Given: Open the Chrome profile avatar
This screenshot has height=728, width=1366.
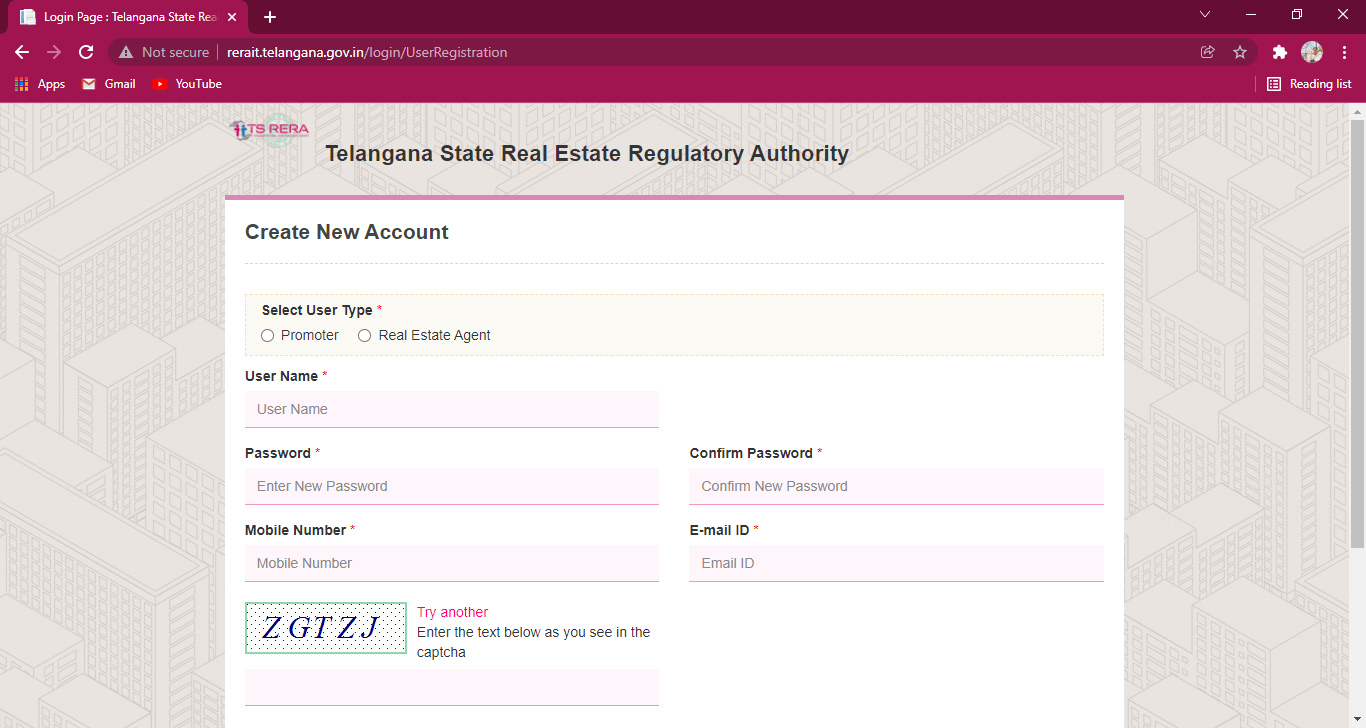Looking at the screenshot, I should pyautogui.click(x=1312, y=52).
